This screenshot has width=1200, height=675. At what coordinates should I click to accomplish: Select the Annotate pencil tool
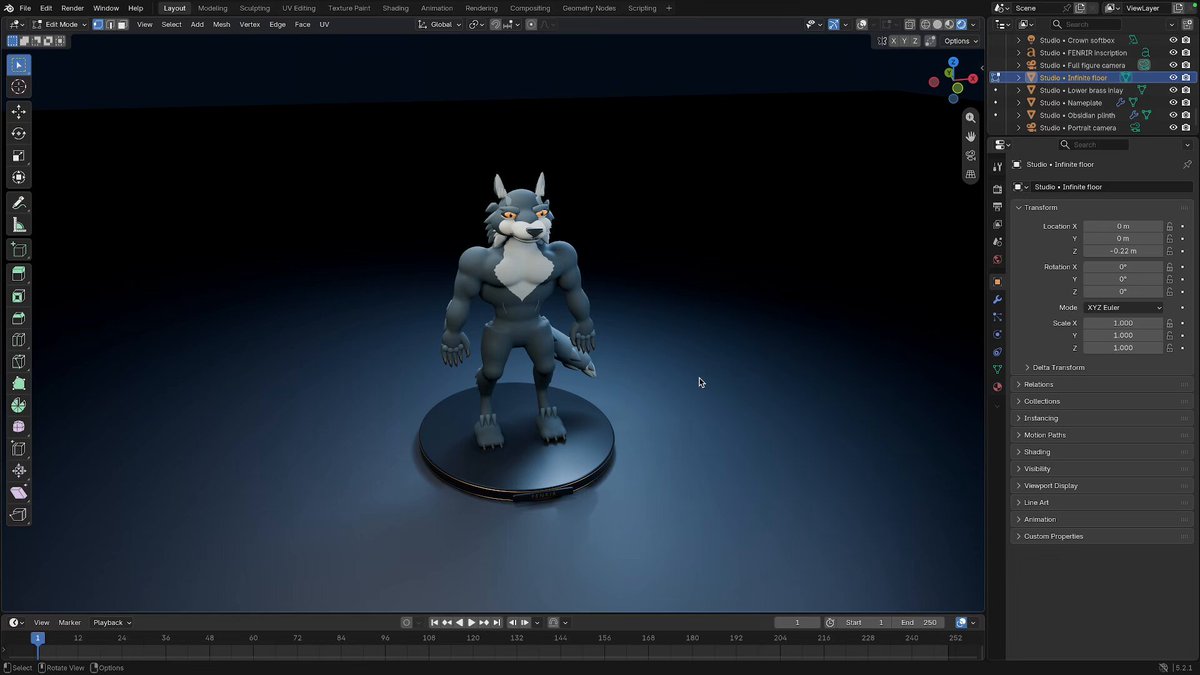[18, 202]
